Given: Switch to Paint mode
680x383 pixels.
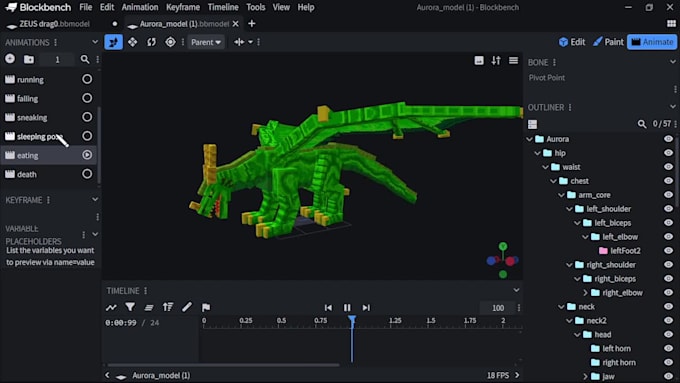Looking at the screenshot, I should (608, 42).
